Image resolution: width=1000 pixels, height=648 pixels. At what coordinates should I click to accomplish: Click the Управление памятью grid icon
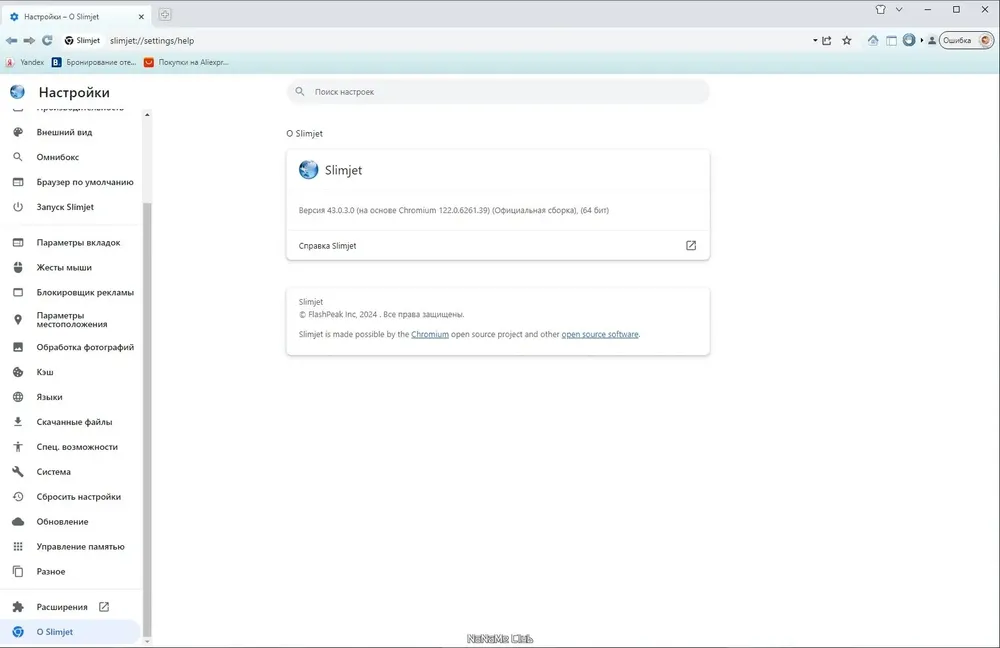pyautogui.click(x=18, y=546)
